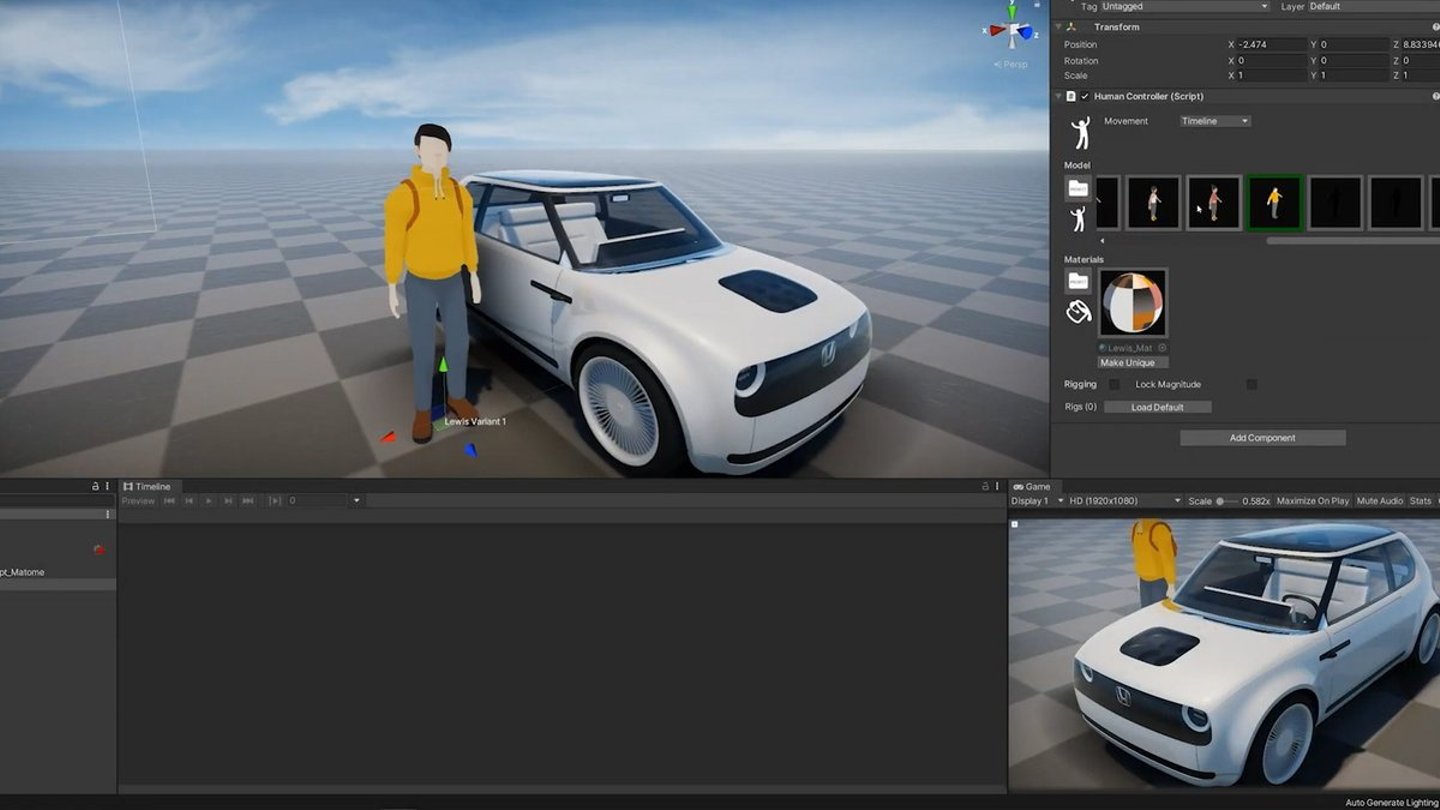Open the timeline options dropdown arrow
1440x810 pixels.
356,500
